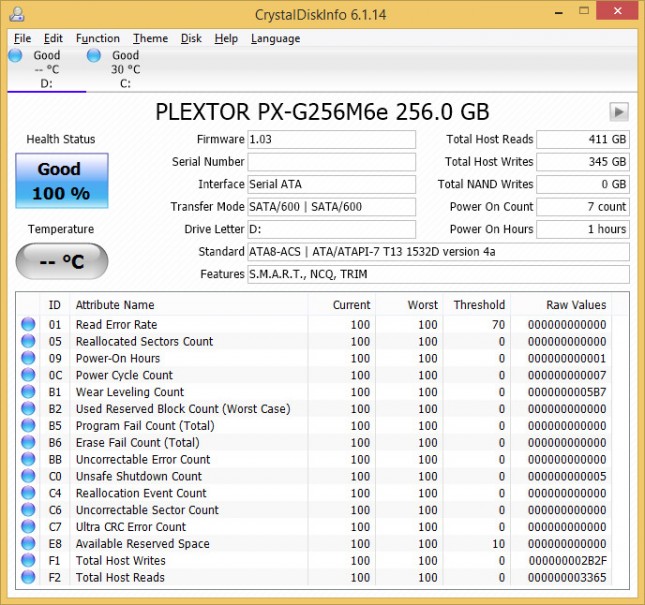Click the status orb for Used Reserved Block Count

[28, 409]
